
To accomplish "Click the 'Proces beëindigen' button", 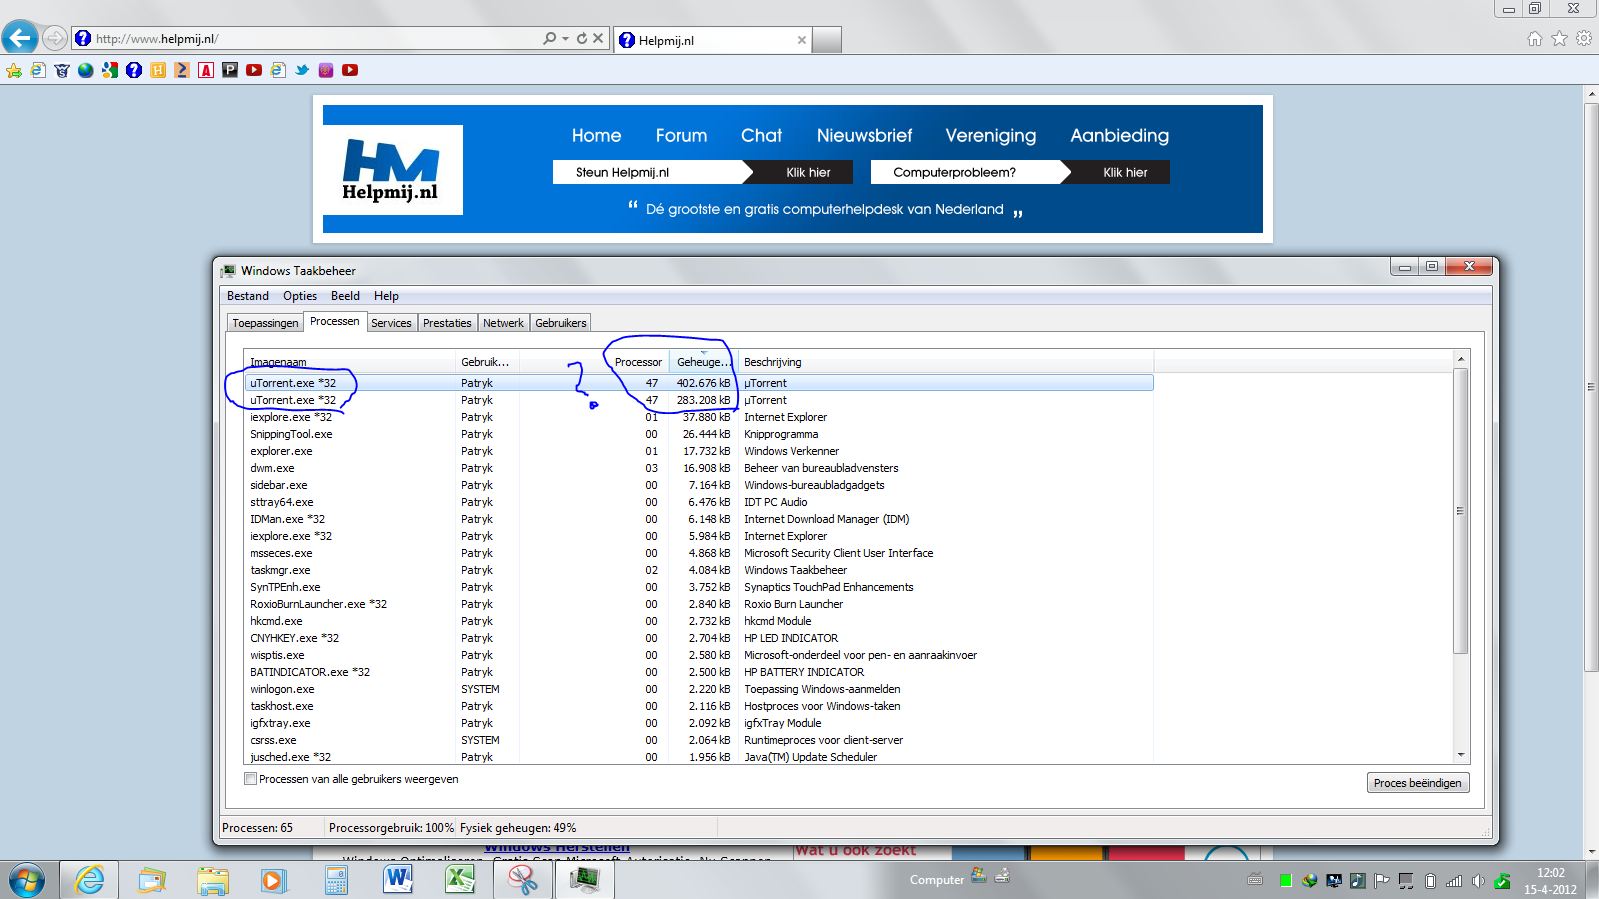I will click(1417, 783).
